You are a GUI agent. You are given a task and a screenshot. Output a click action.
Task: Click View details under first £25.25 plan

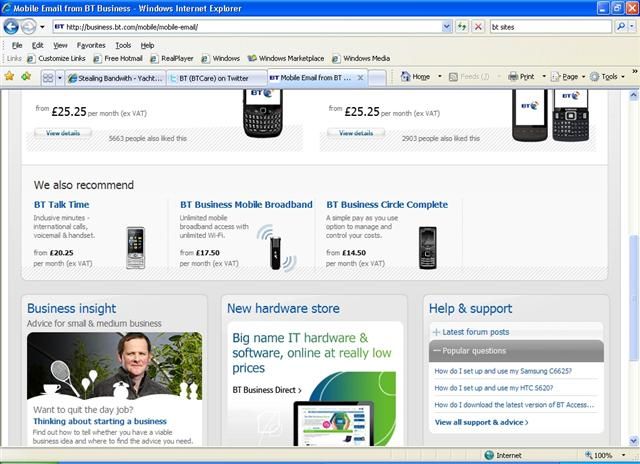[63, 133]
